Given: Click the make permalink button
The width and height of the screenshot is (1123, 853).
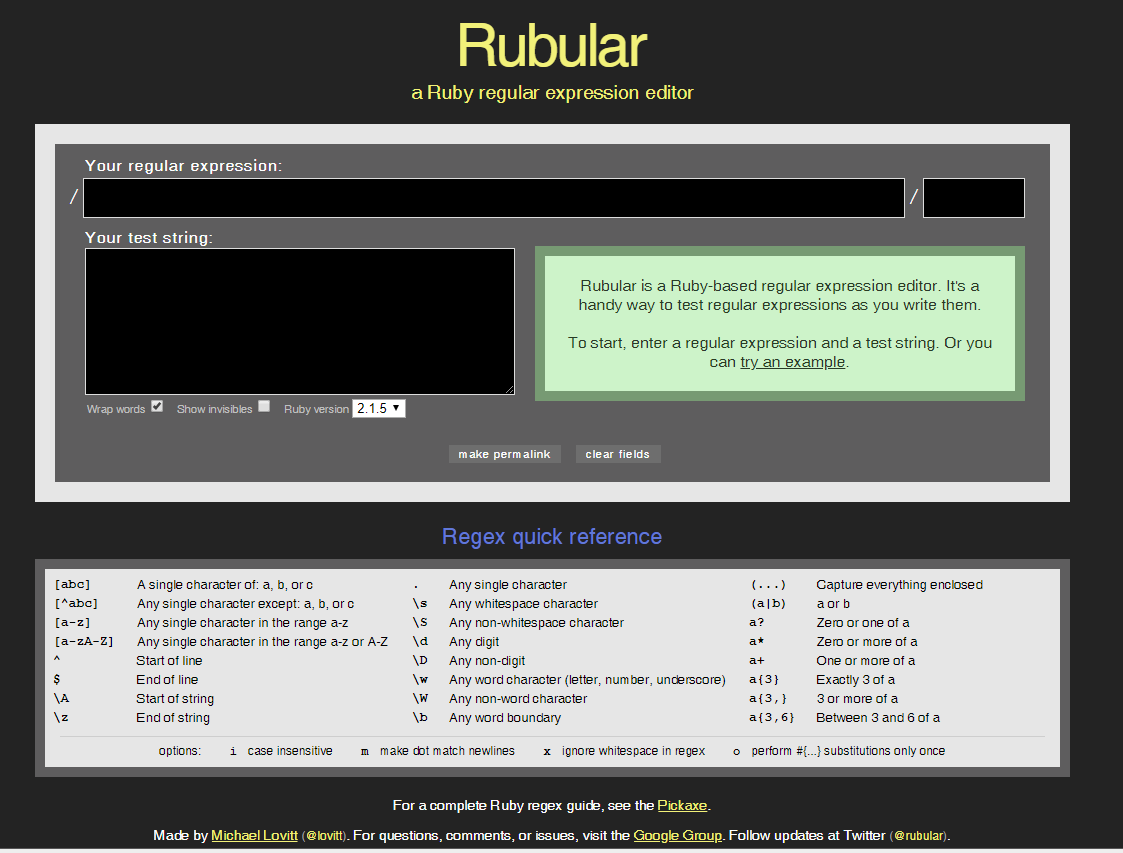Looking at the screenshot, I should [504, 454].
